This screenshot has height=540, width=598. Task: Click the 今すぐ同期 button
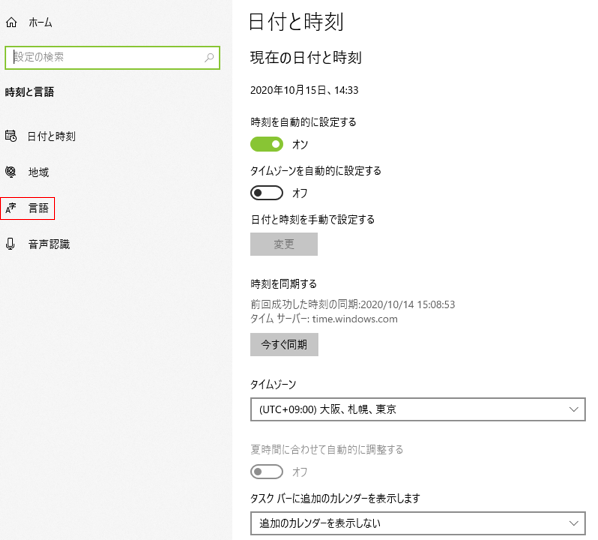tap(284, 344)
